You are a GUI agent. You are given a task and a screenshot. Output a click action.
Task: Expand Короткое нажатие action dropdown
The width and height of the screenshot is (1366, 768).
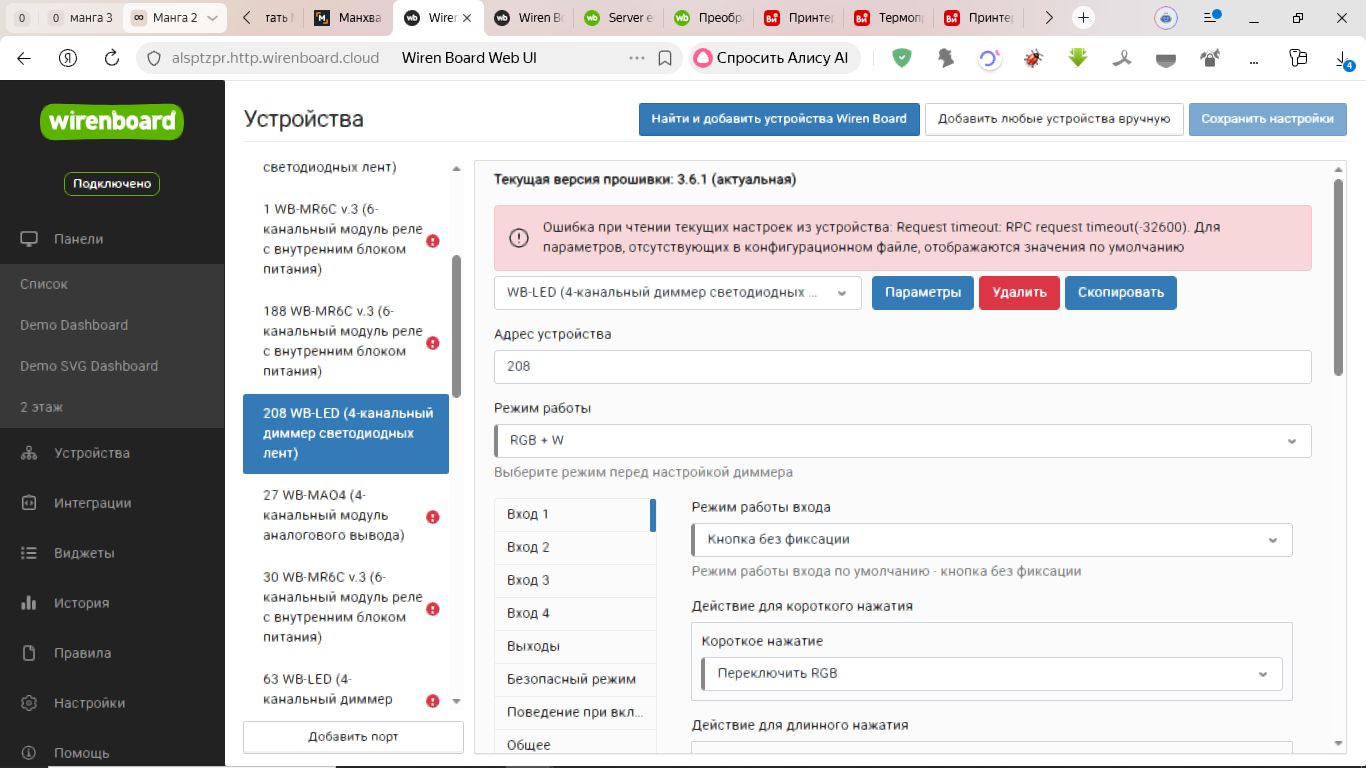pos(992,673)
